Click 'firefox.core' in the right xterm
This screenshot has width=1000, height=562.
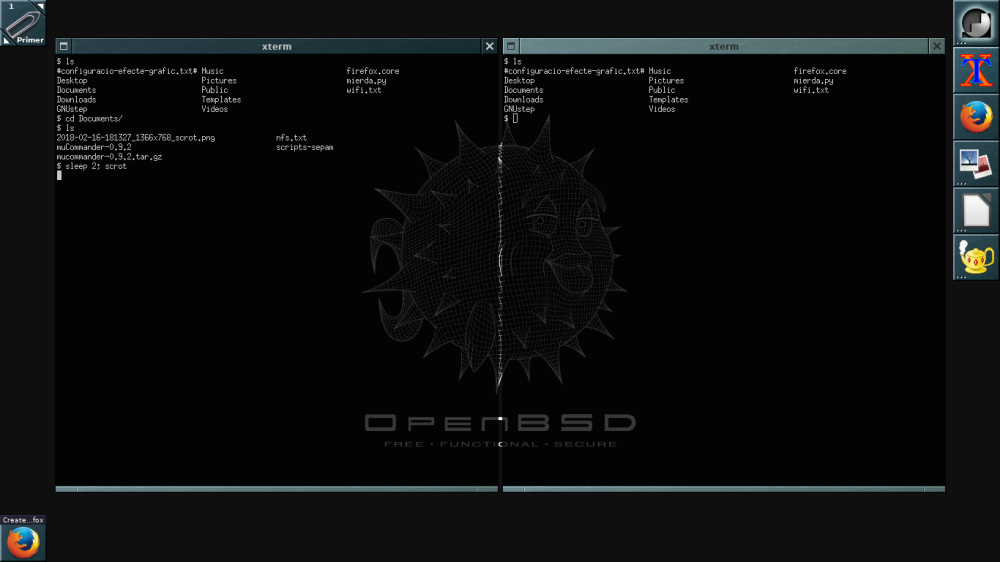pos(820,71)
